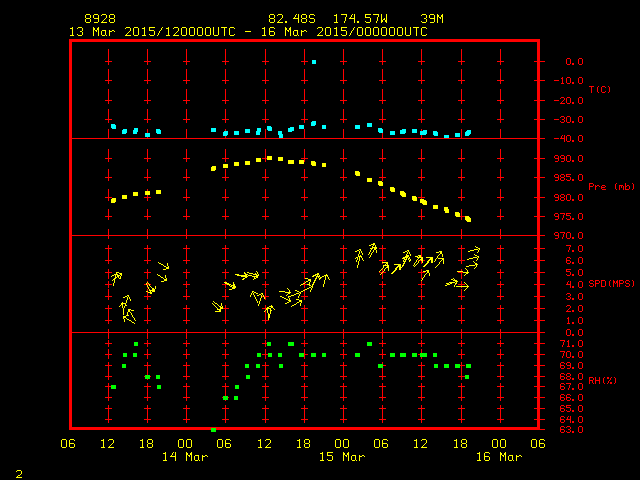Image resolution: width=640 pixels, height=480 pixels.
Task: Click the start date 13 Mar 2015/120000UTC
Action: (150, 31)
